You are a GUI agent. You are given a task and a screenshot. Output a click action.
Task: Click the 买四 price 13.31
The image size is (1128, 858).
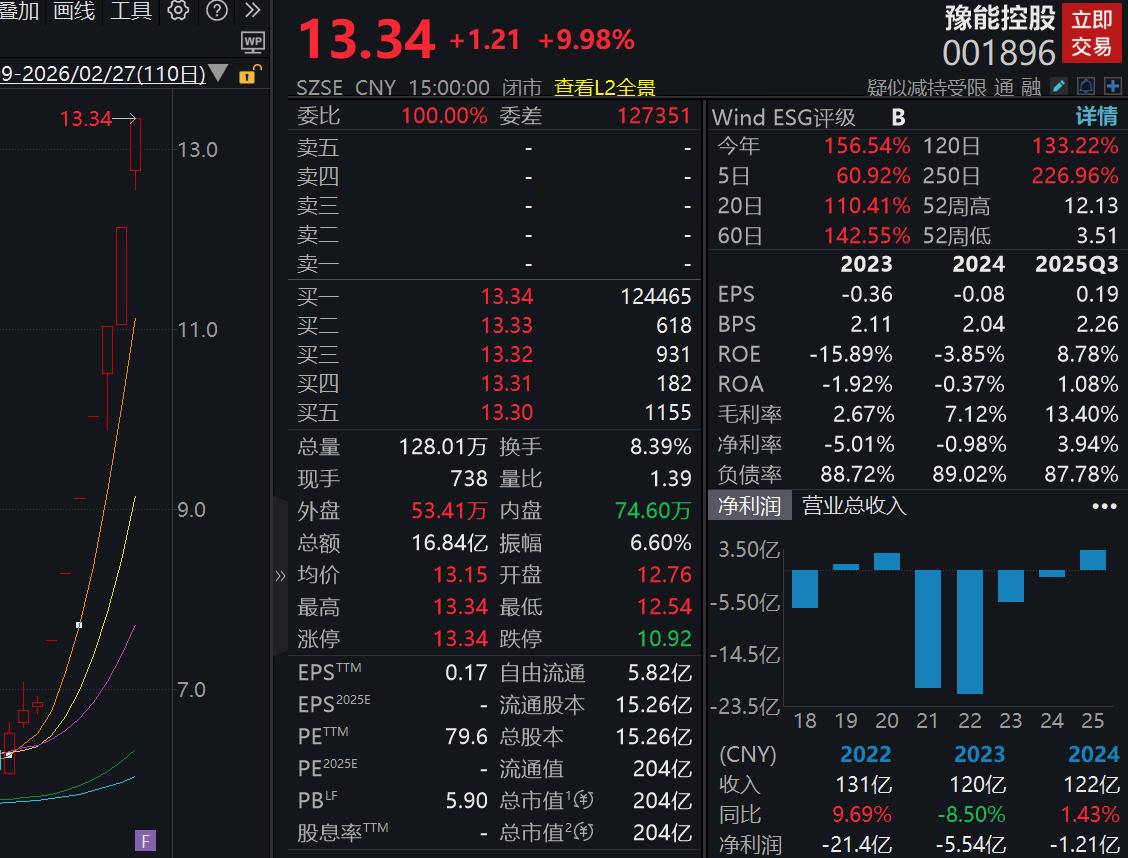click(506, 383)
